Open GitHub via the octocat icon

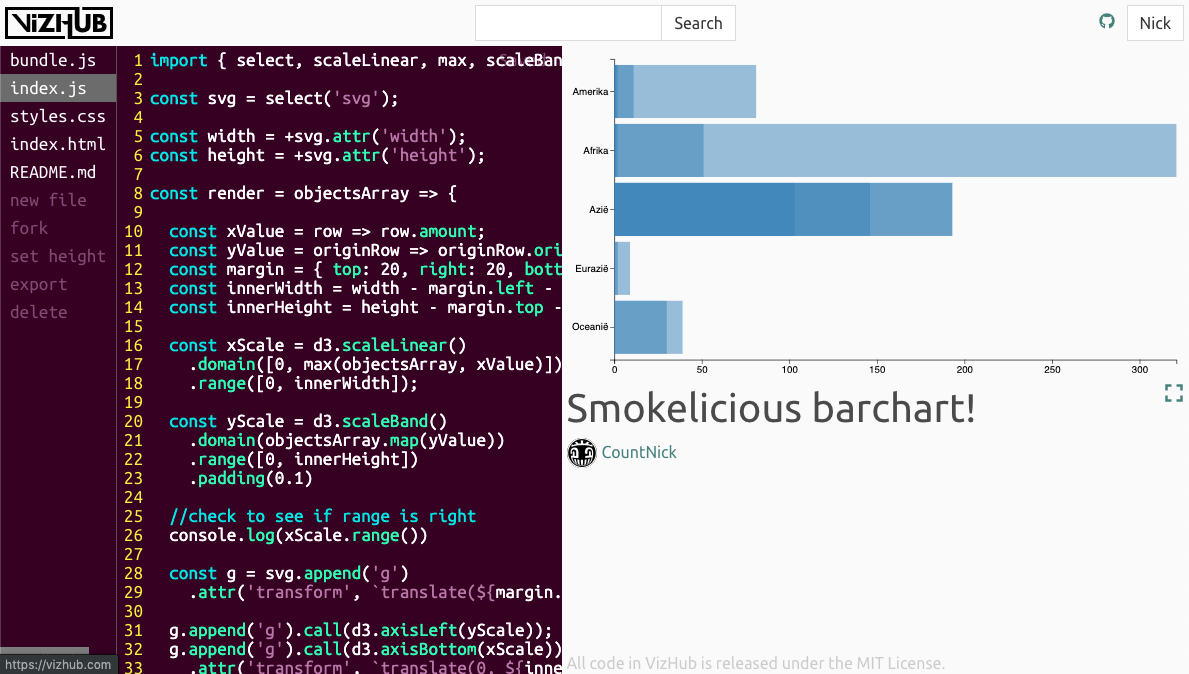point(1106,20)
